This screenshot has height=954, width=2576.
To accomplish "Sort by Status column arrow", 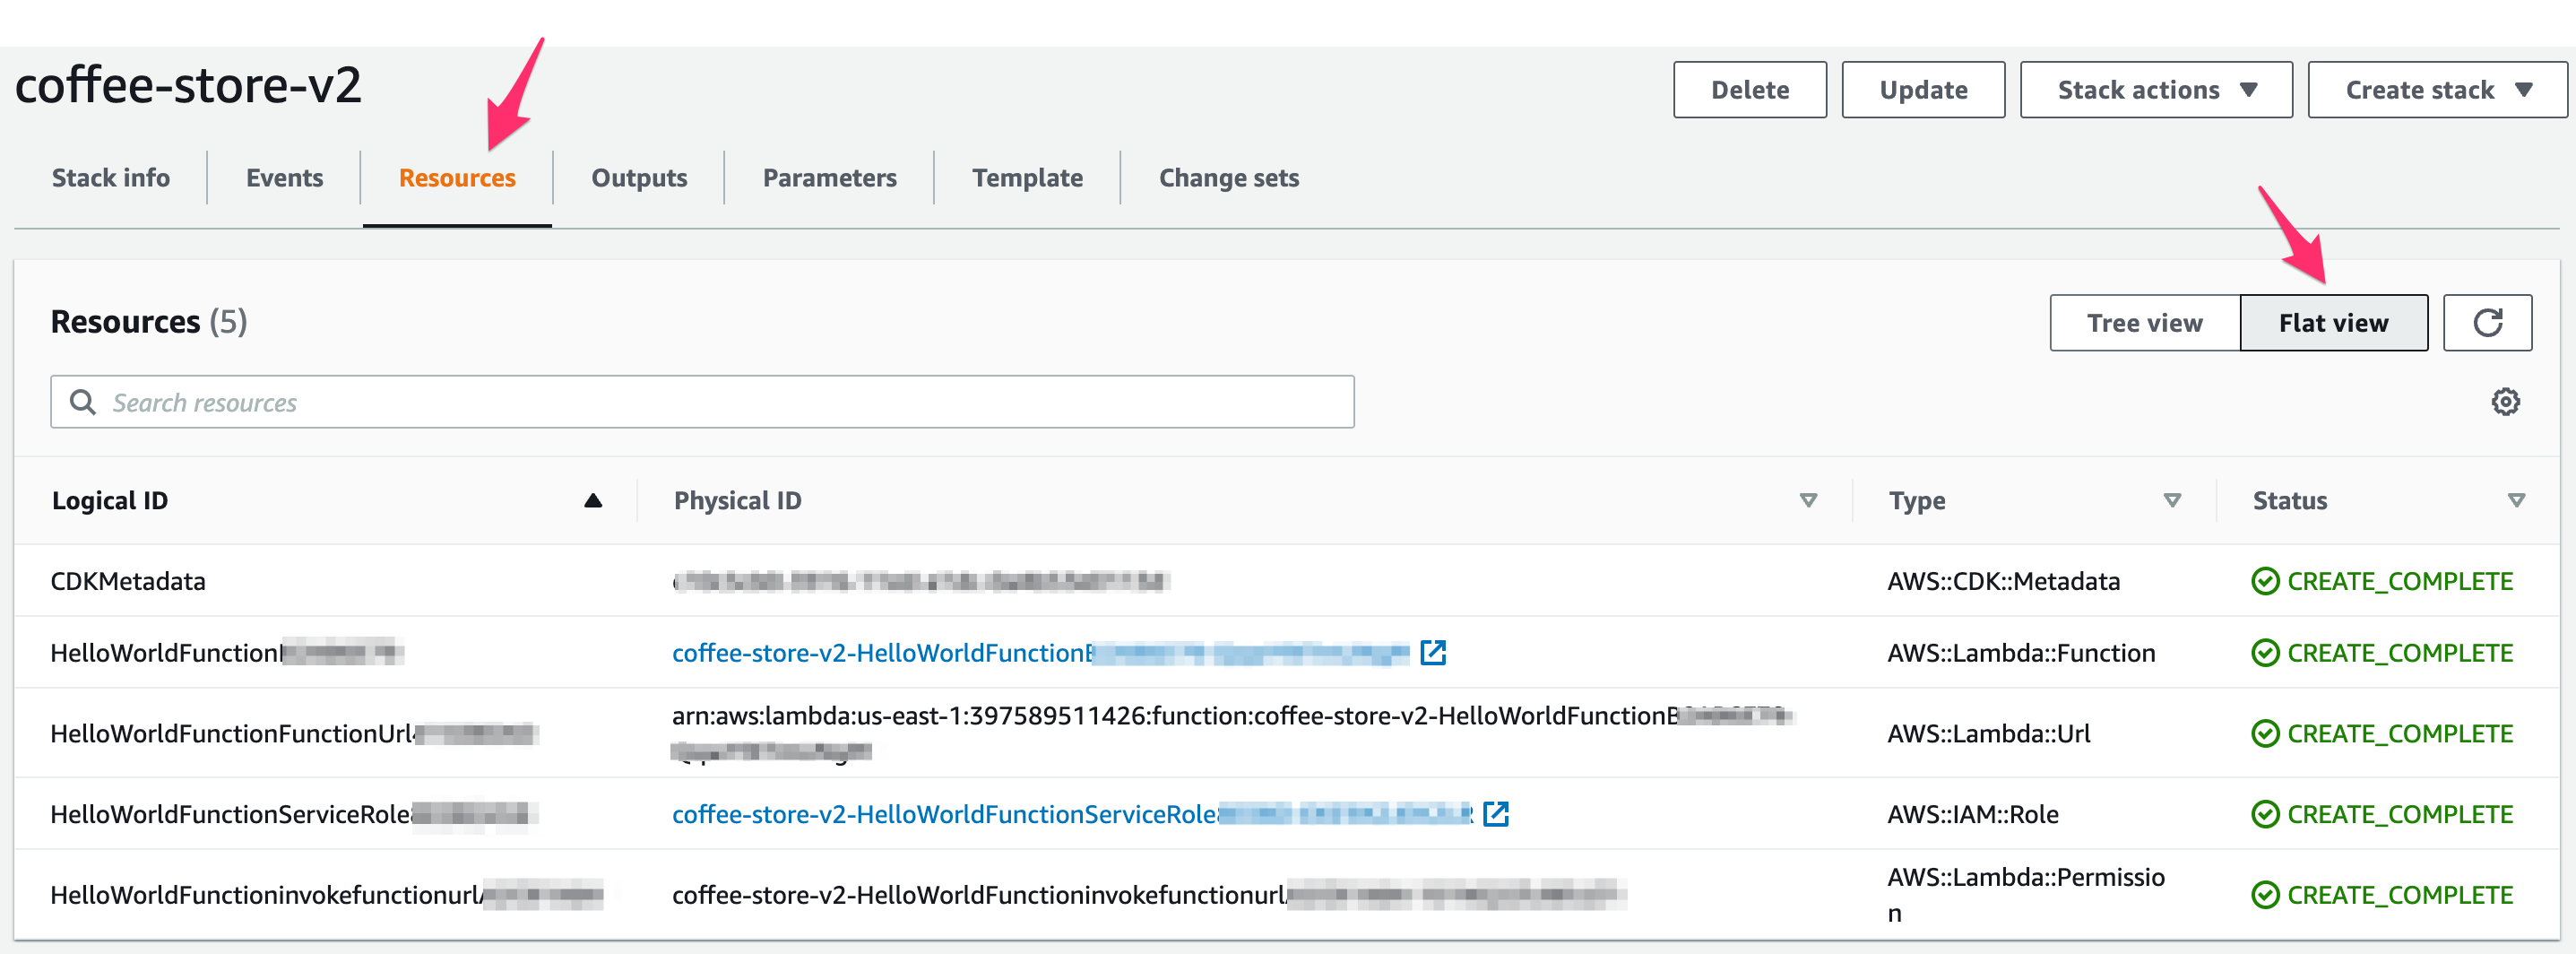I will (2516, 500).
